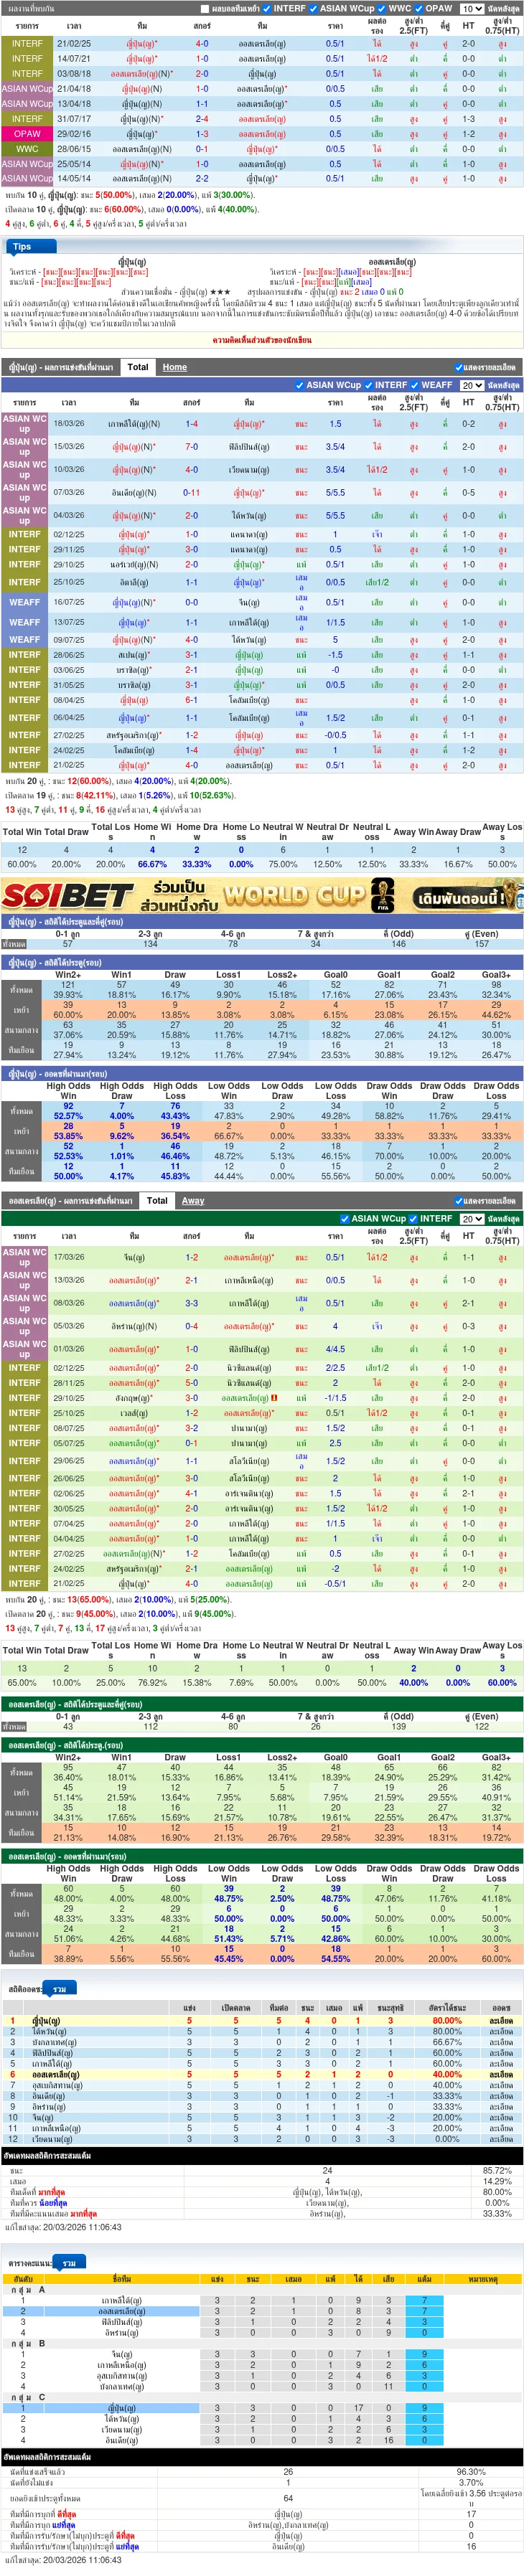The image size is (524, 2576).
Task: Select รวม tab beside สถิติออดซ์
Action: coord(59,1990)
